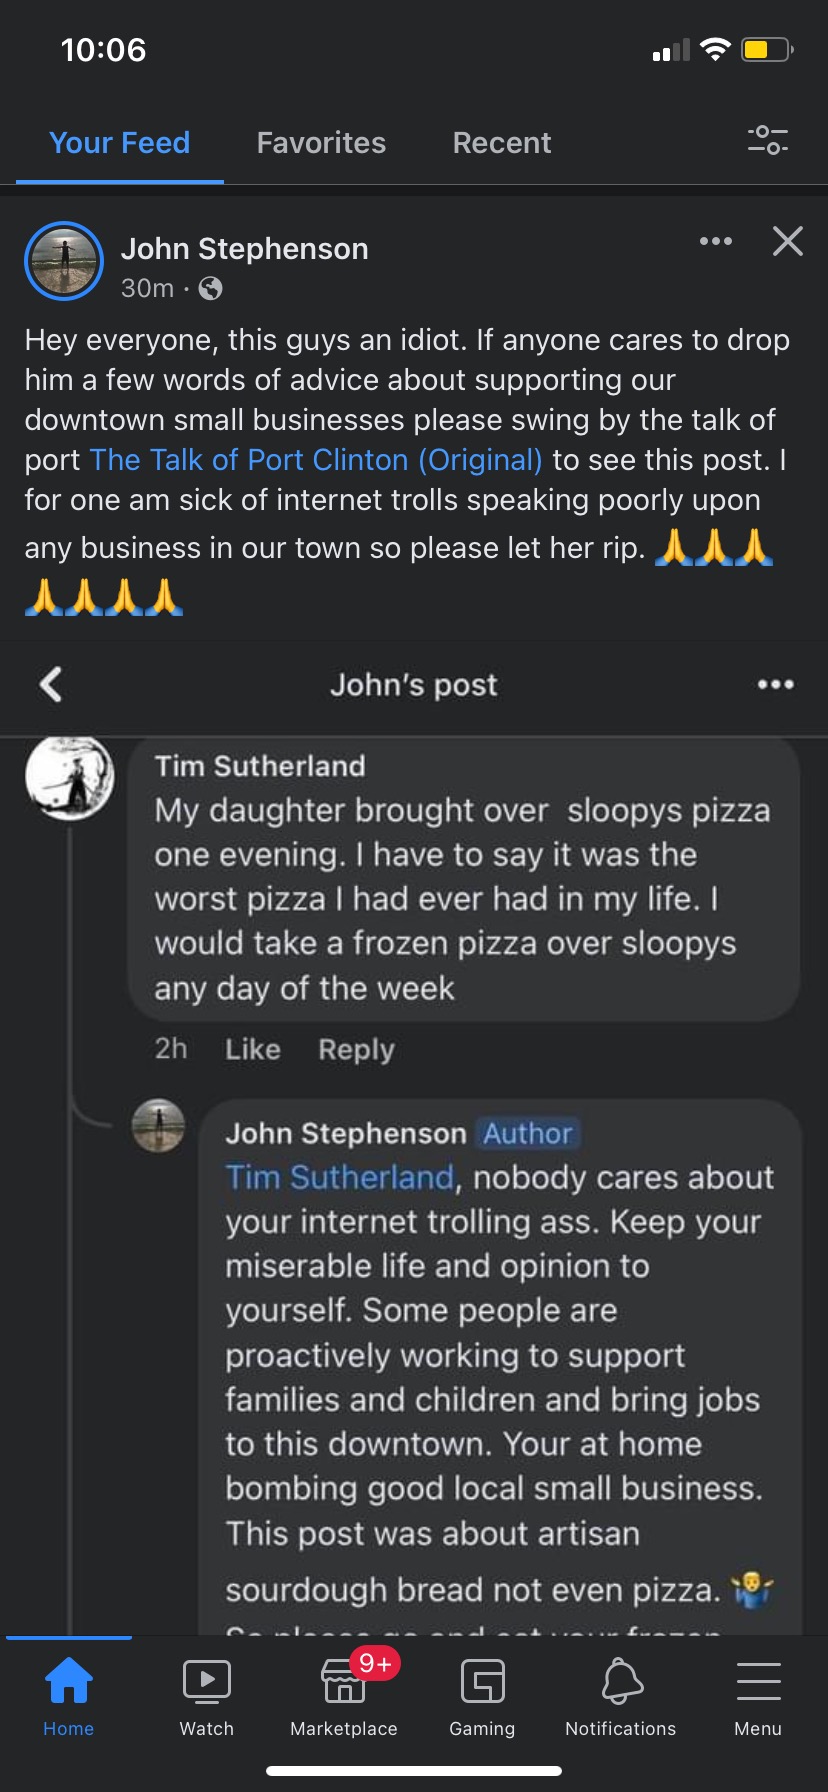Open the hamburger Menu icon
The height and width of the screenshot is (1792, 828).
pos(758,1682)
